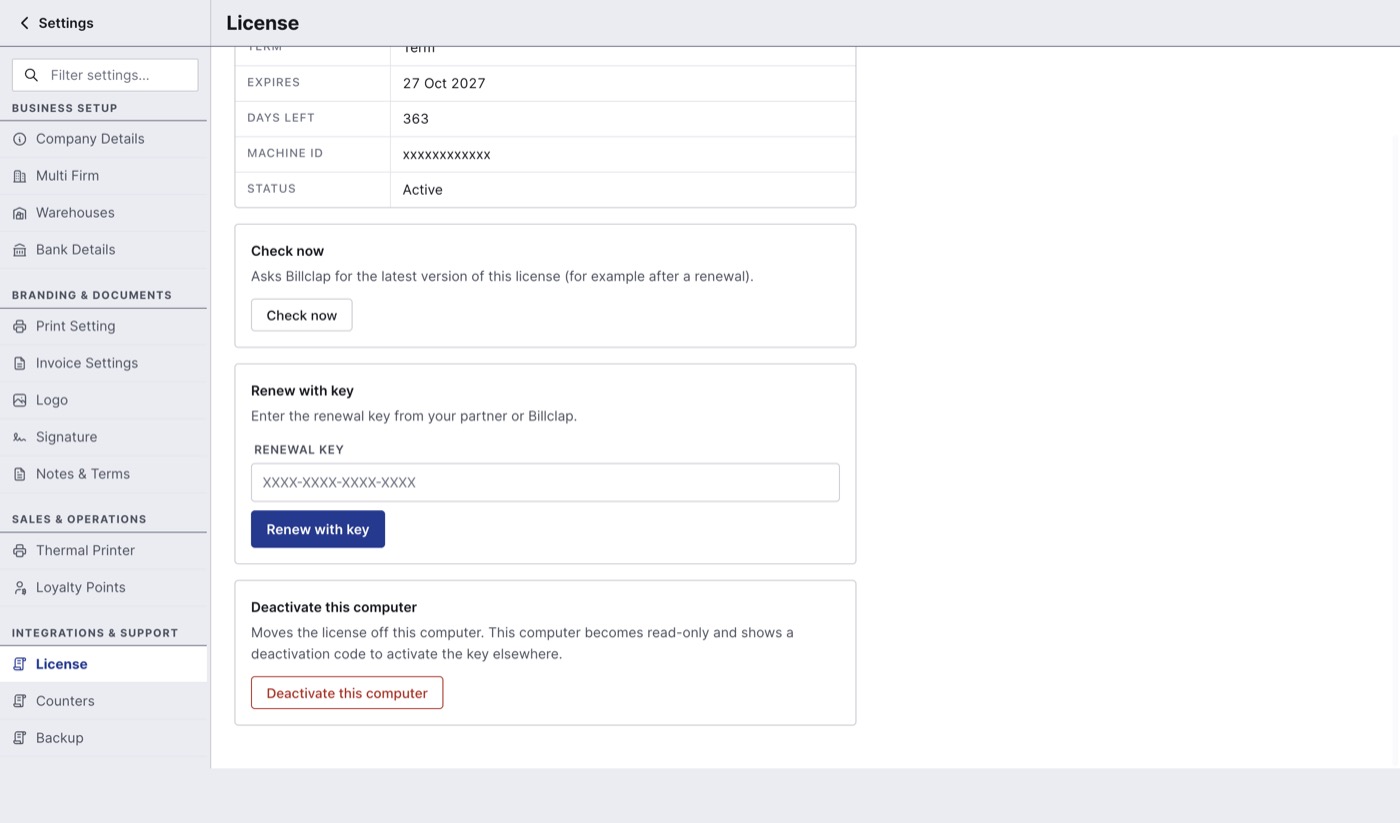Click Deactivate this computer button
Viewport: 1400px width, 823px height.
tap(347, 693)
